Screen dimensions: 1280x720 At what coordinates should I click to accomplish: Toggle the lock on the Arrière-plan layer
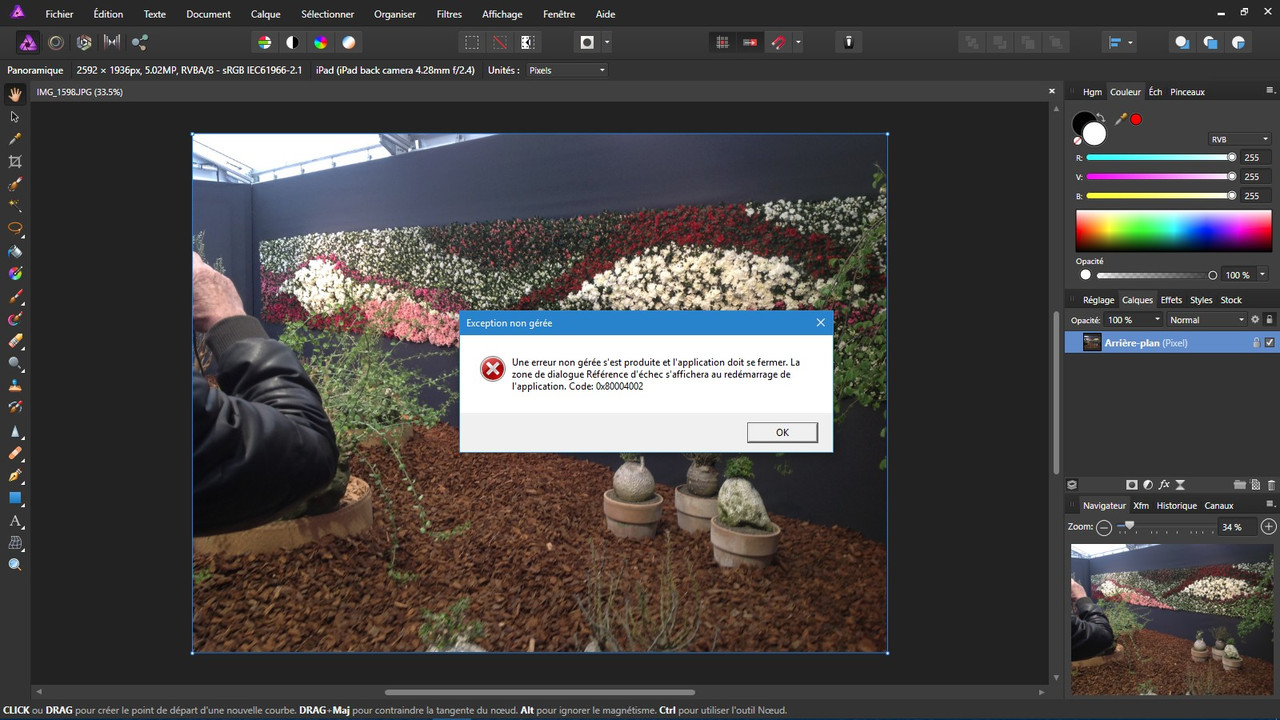pos(1256,343)
